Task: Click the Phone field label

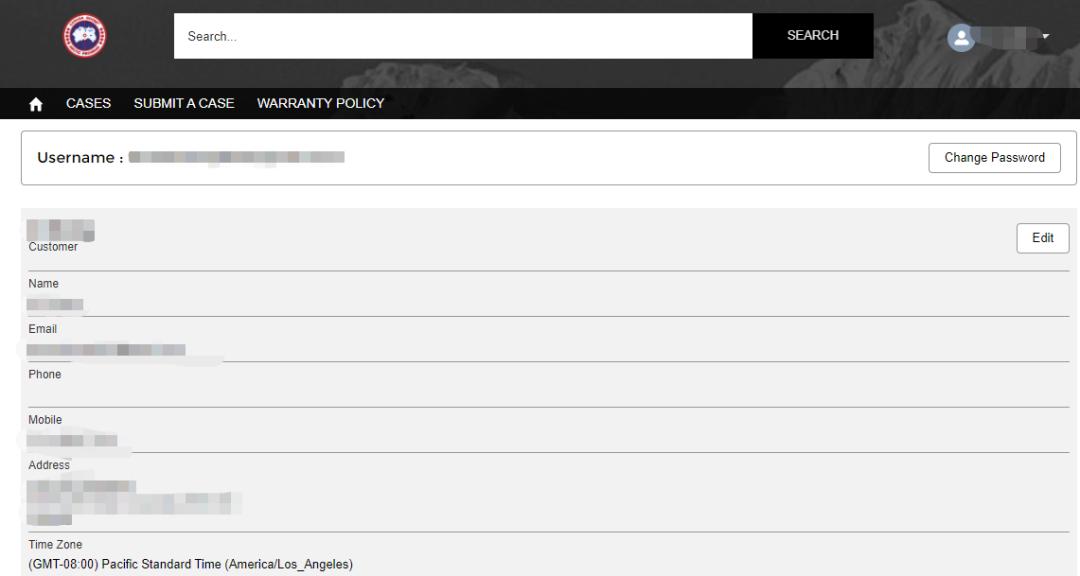Action: click(45, 374)
